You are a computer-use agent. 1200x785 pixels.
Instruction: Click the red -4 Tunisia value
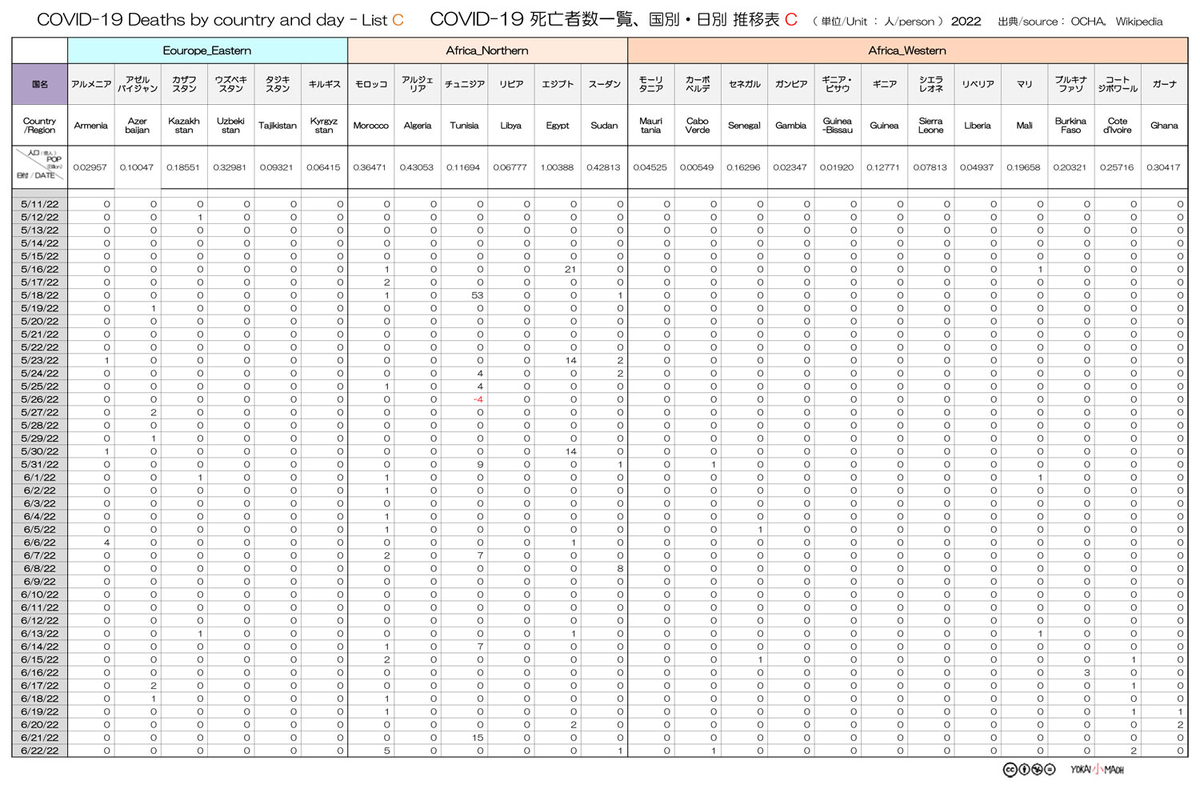point(479,399)
